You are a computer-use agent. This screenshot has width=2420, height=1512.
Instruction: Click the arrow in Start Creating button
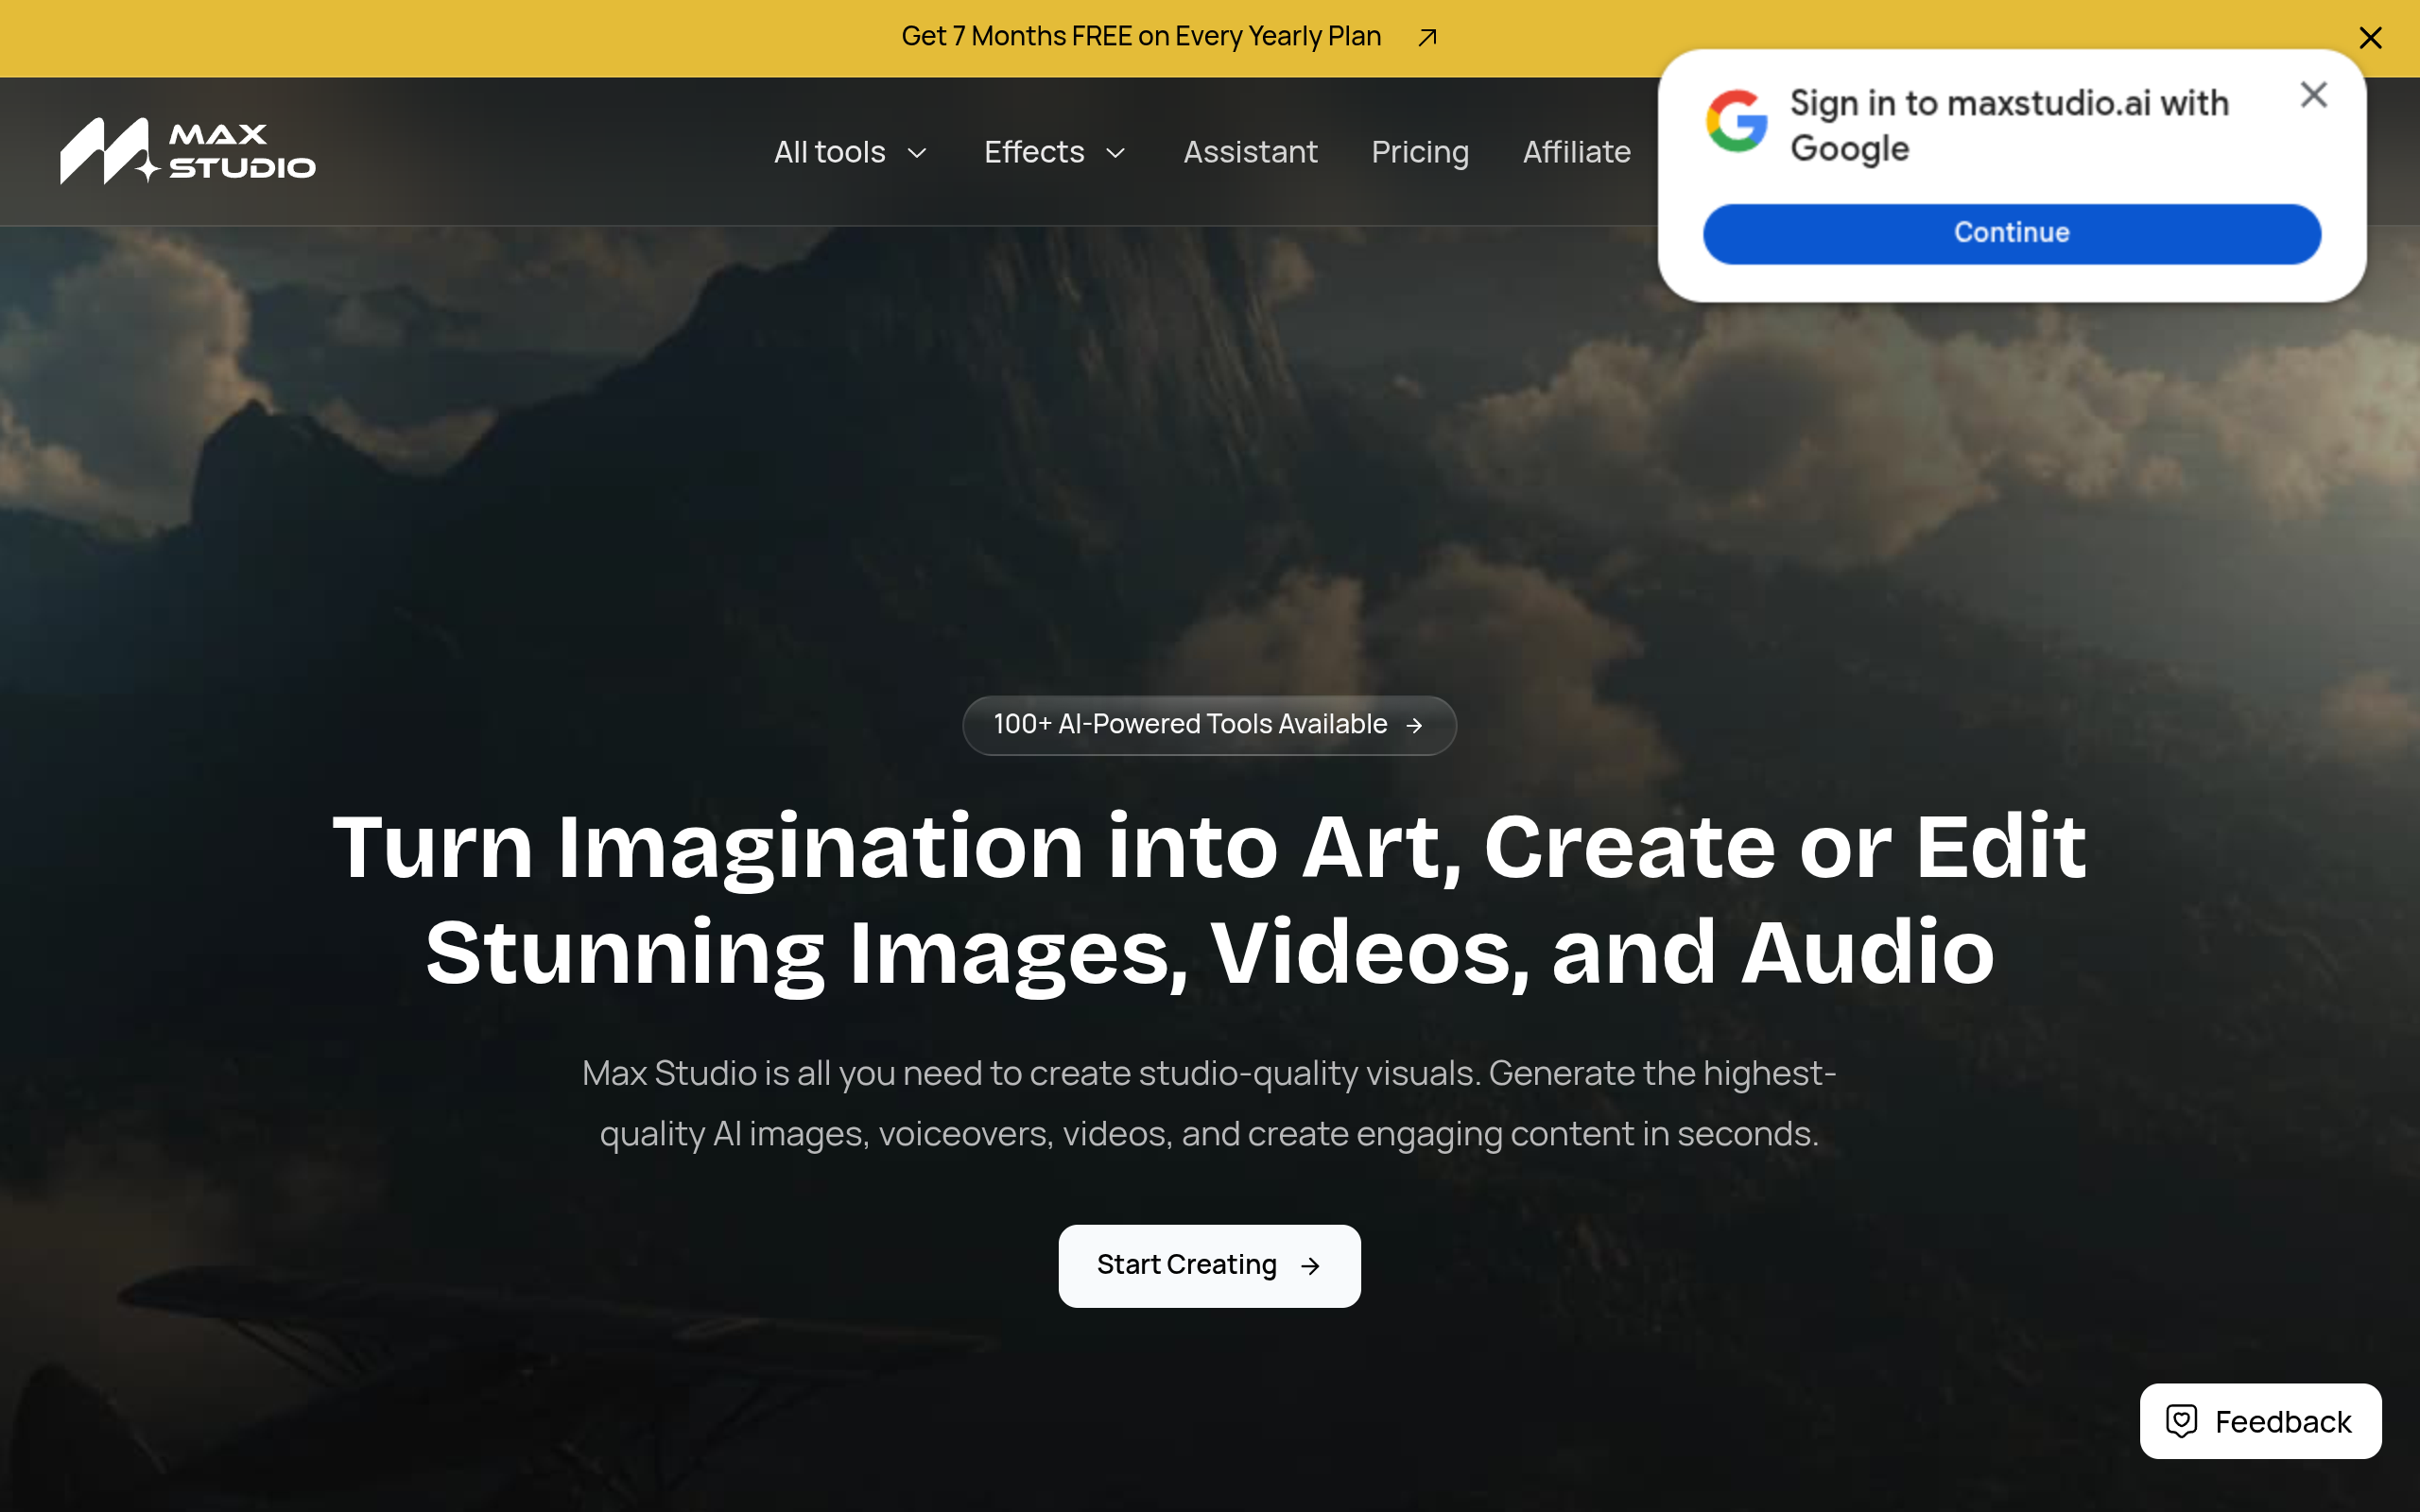pyautogui.click(x=1310, y=1266)
